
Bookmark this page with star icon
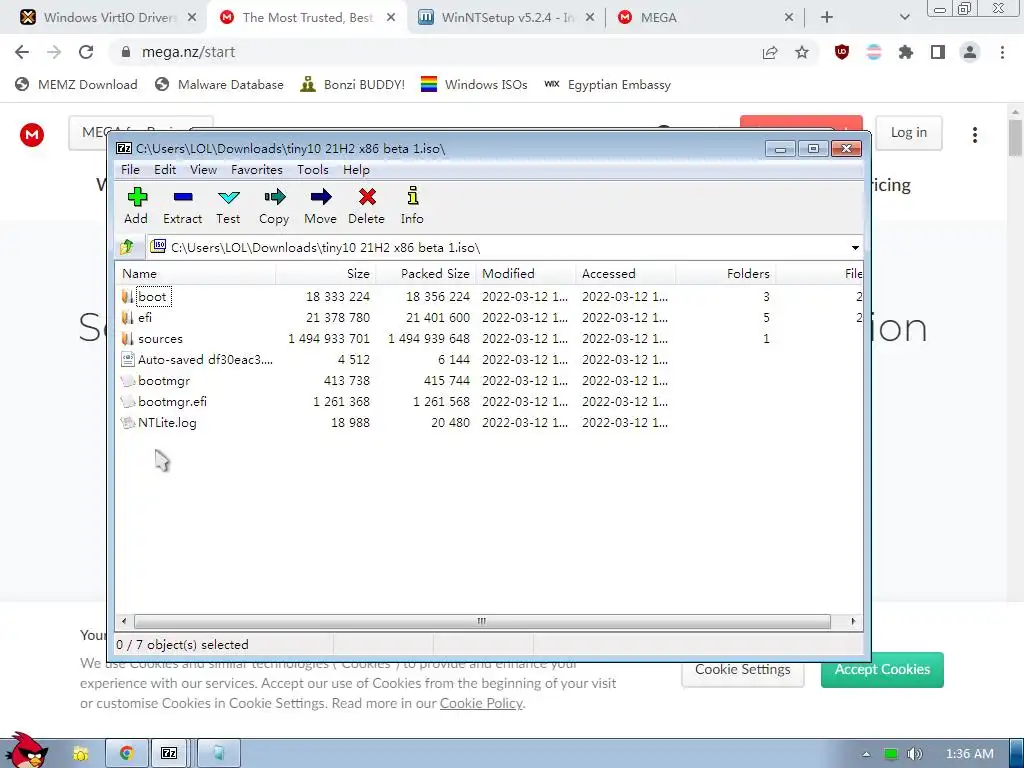pyautogui.click(x=802, y=52)
